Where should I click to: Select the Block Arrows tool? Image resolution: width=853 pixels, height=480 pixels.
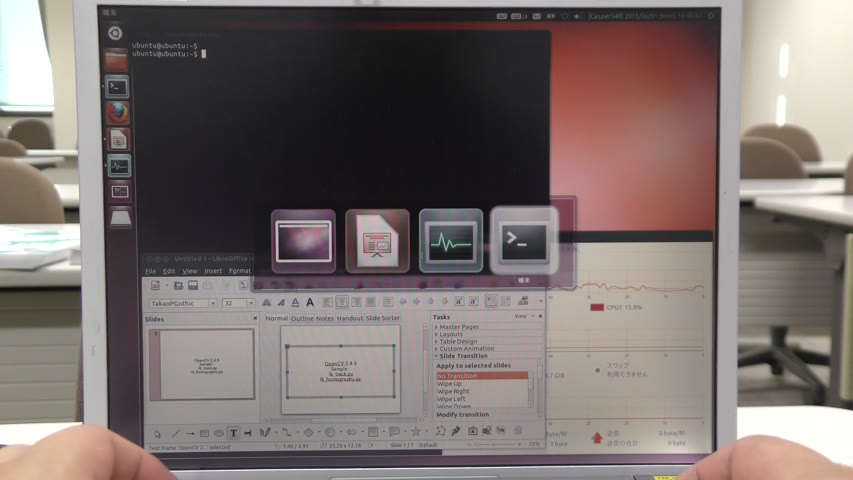click(x=351, y=432)
